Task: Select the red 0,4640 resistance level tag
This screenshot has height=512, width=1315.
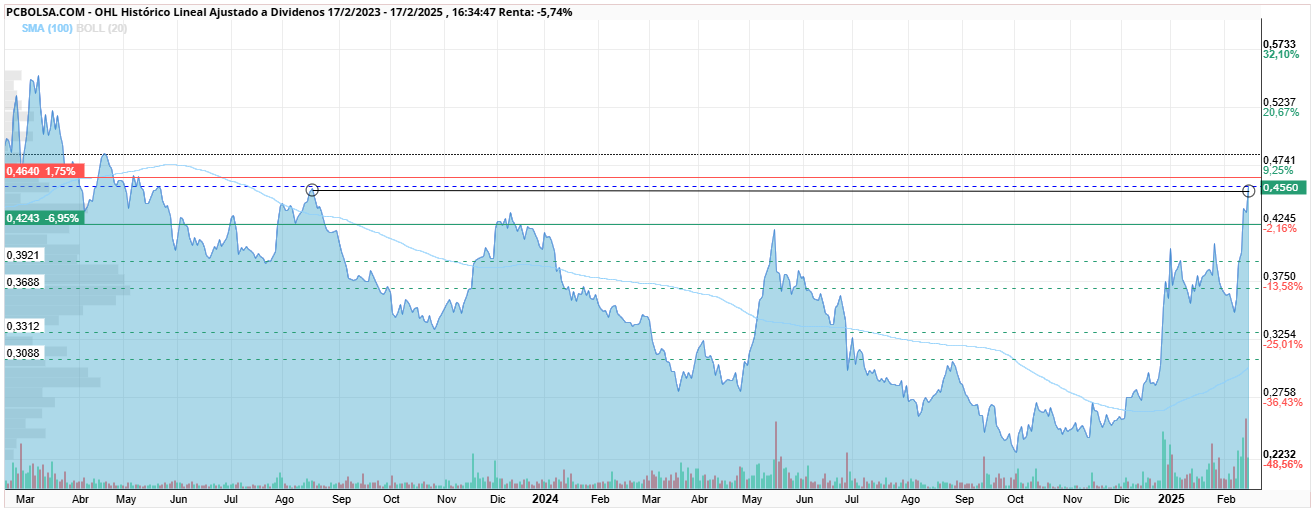Action: click(42, 171)
